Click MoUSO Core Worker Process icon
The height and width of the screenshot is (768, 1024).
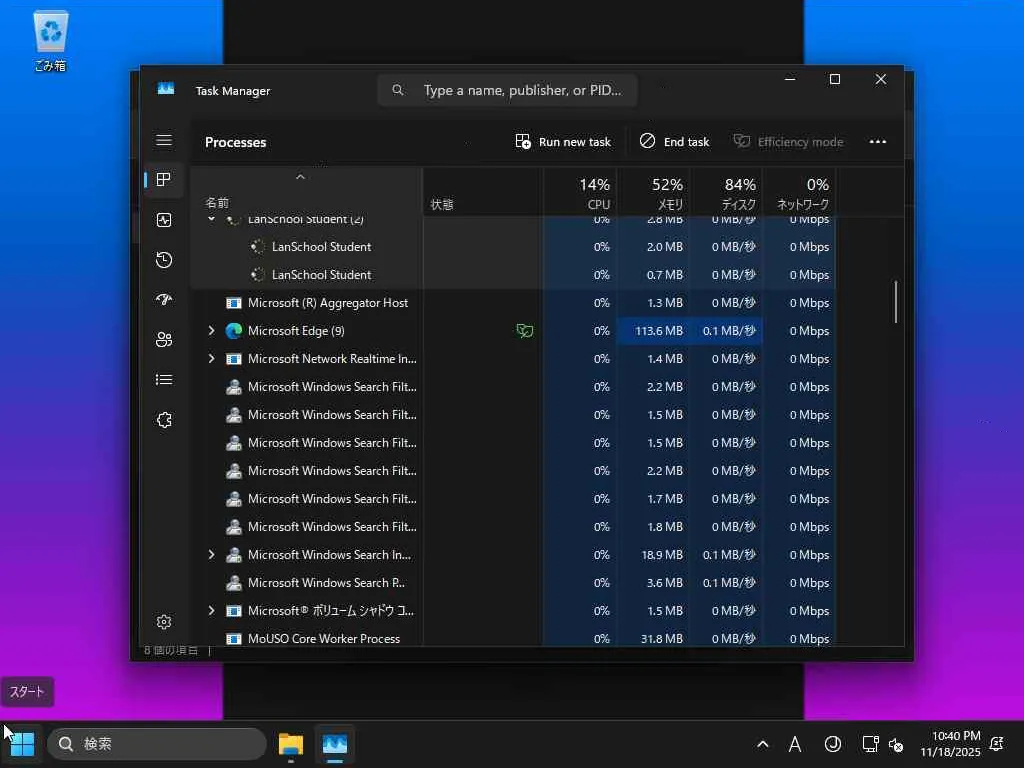click(x=233, y=639)
